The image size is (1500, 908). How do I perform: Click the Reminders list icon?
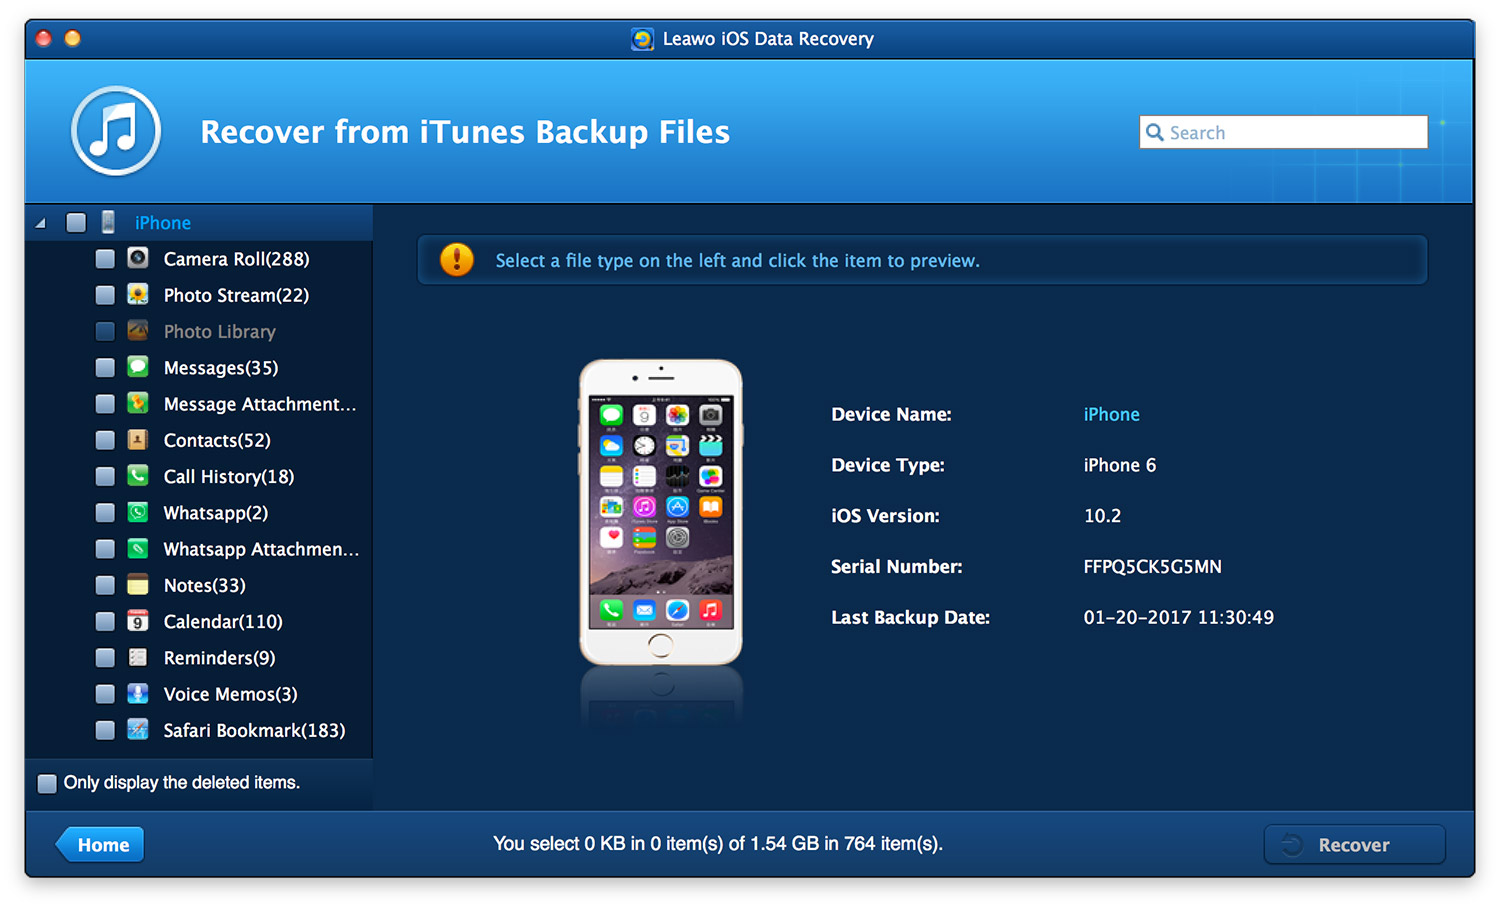(138, 657)
